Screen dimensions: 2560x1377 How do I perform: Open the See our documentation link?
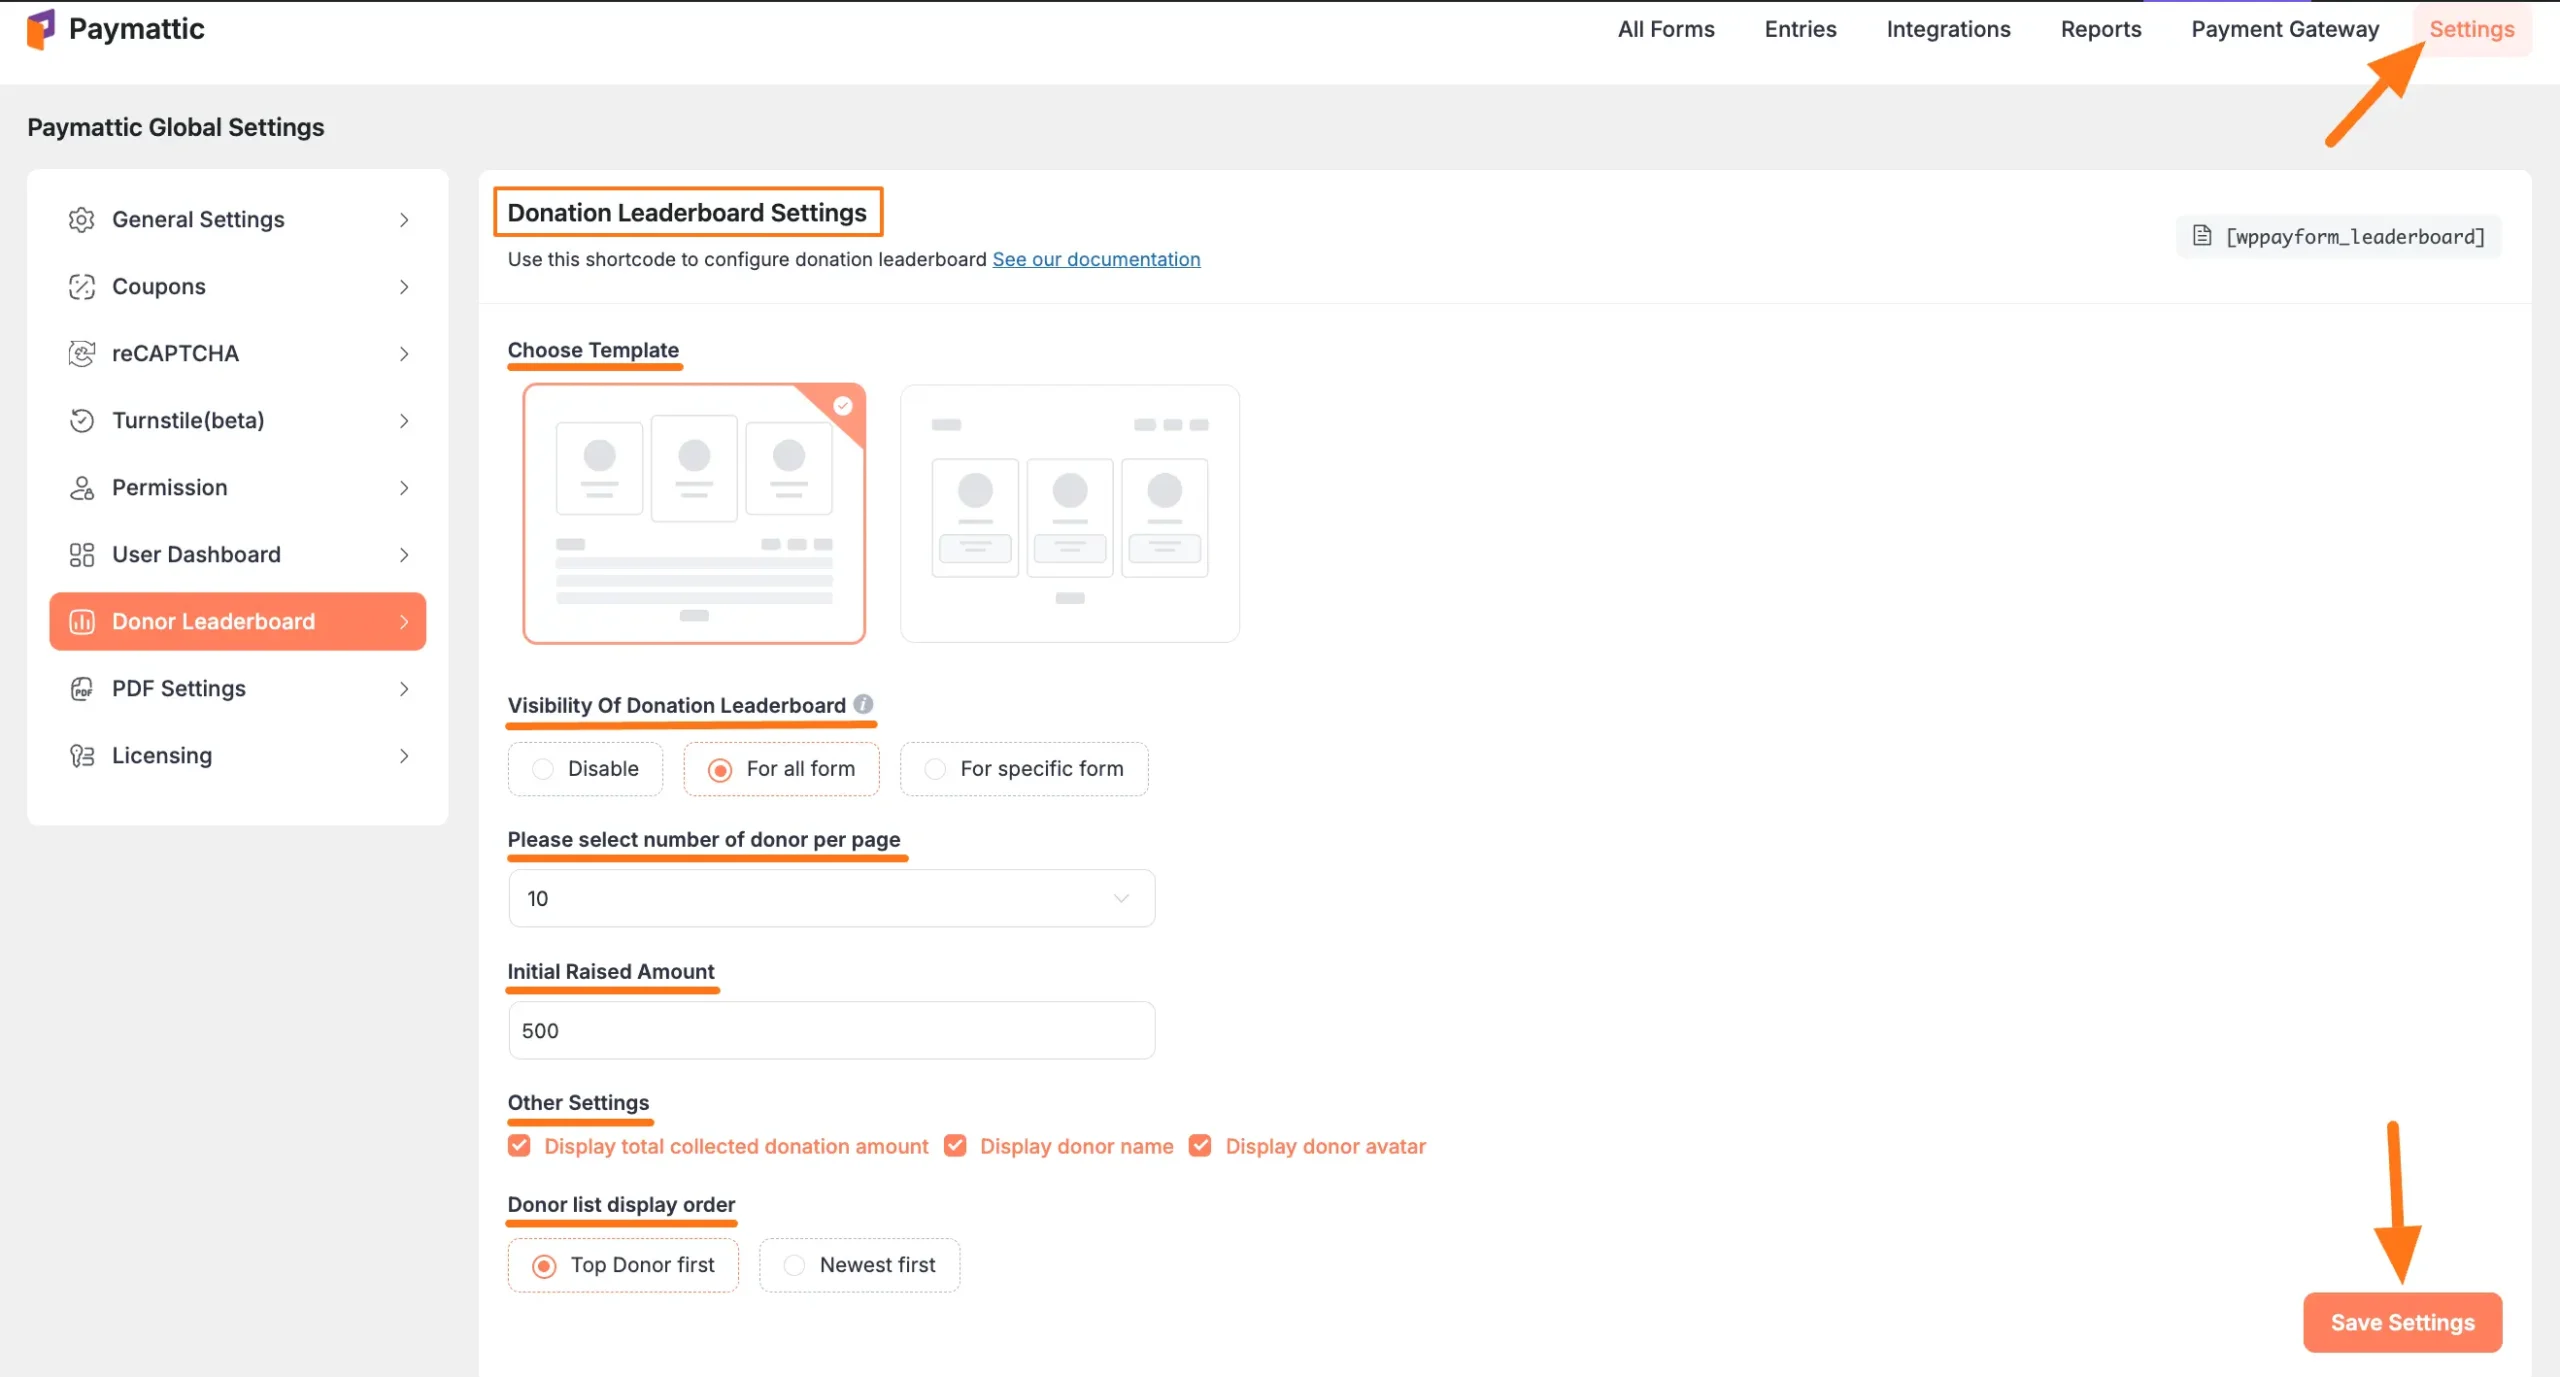pyautogui.click(x=1096, y=259)
